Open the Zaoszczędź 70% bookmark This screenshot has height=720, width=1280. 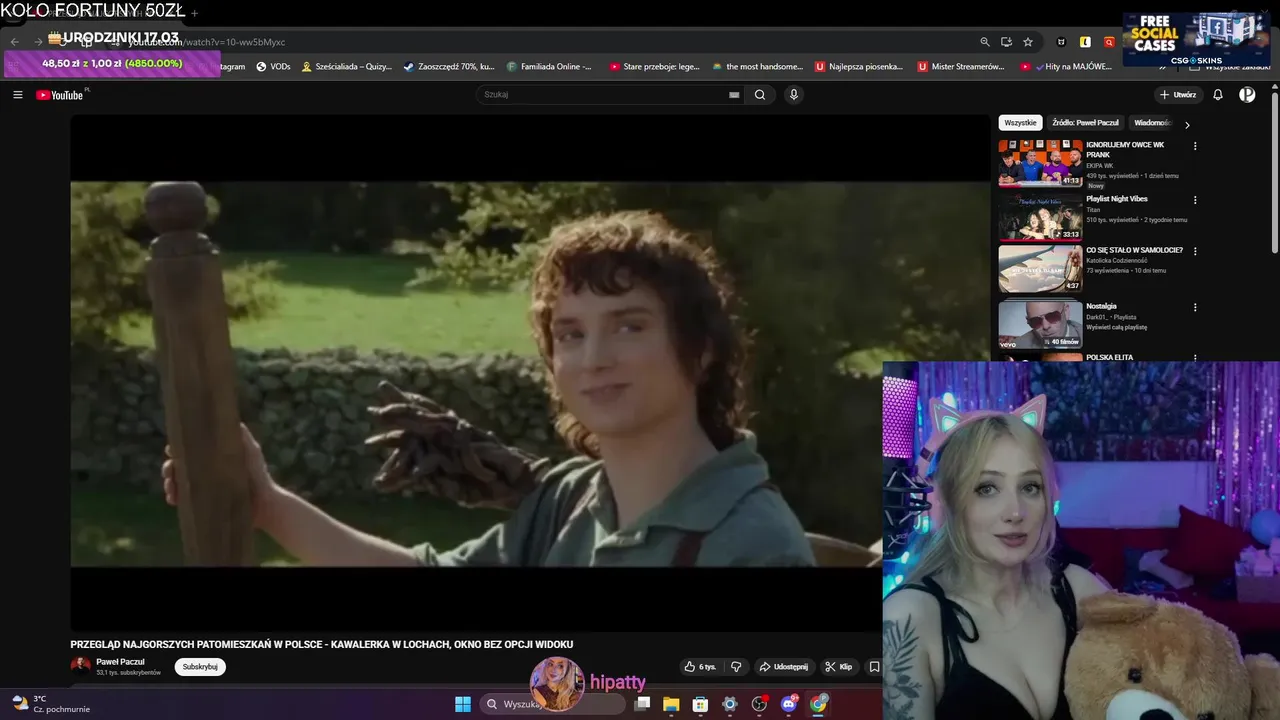click(449, 67)
